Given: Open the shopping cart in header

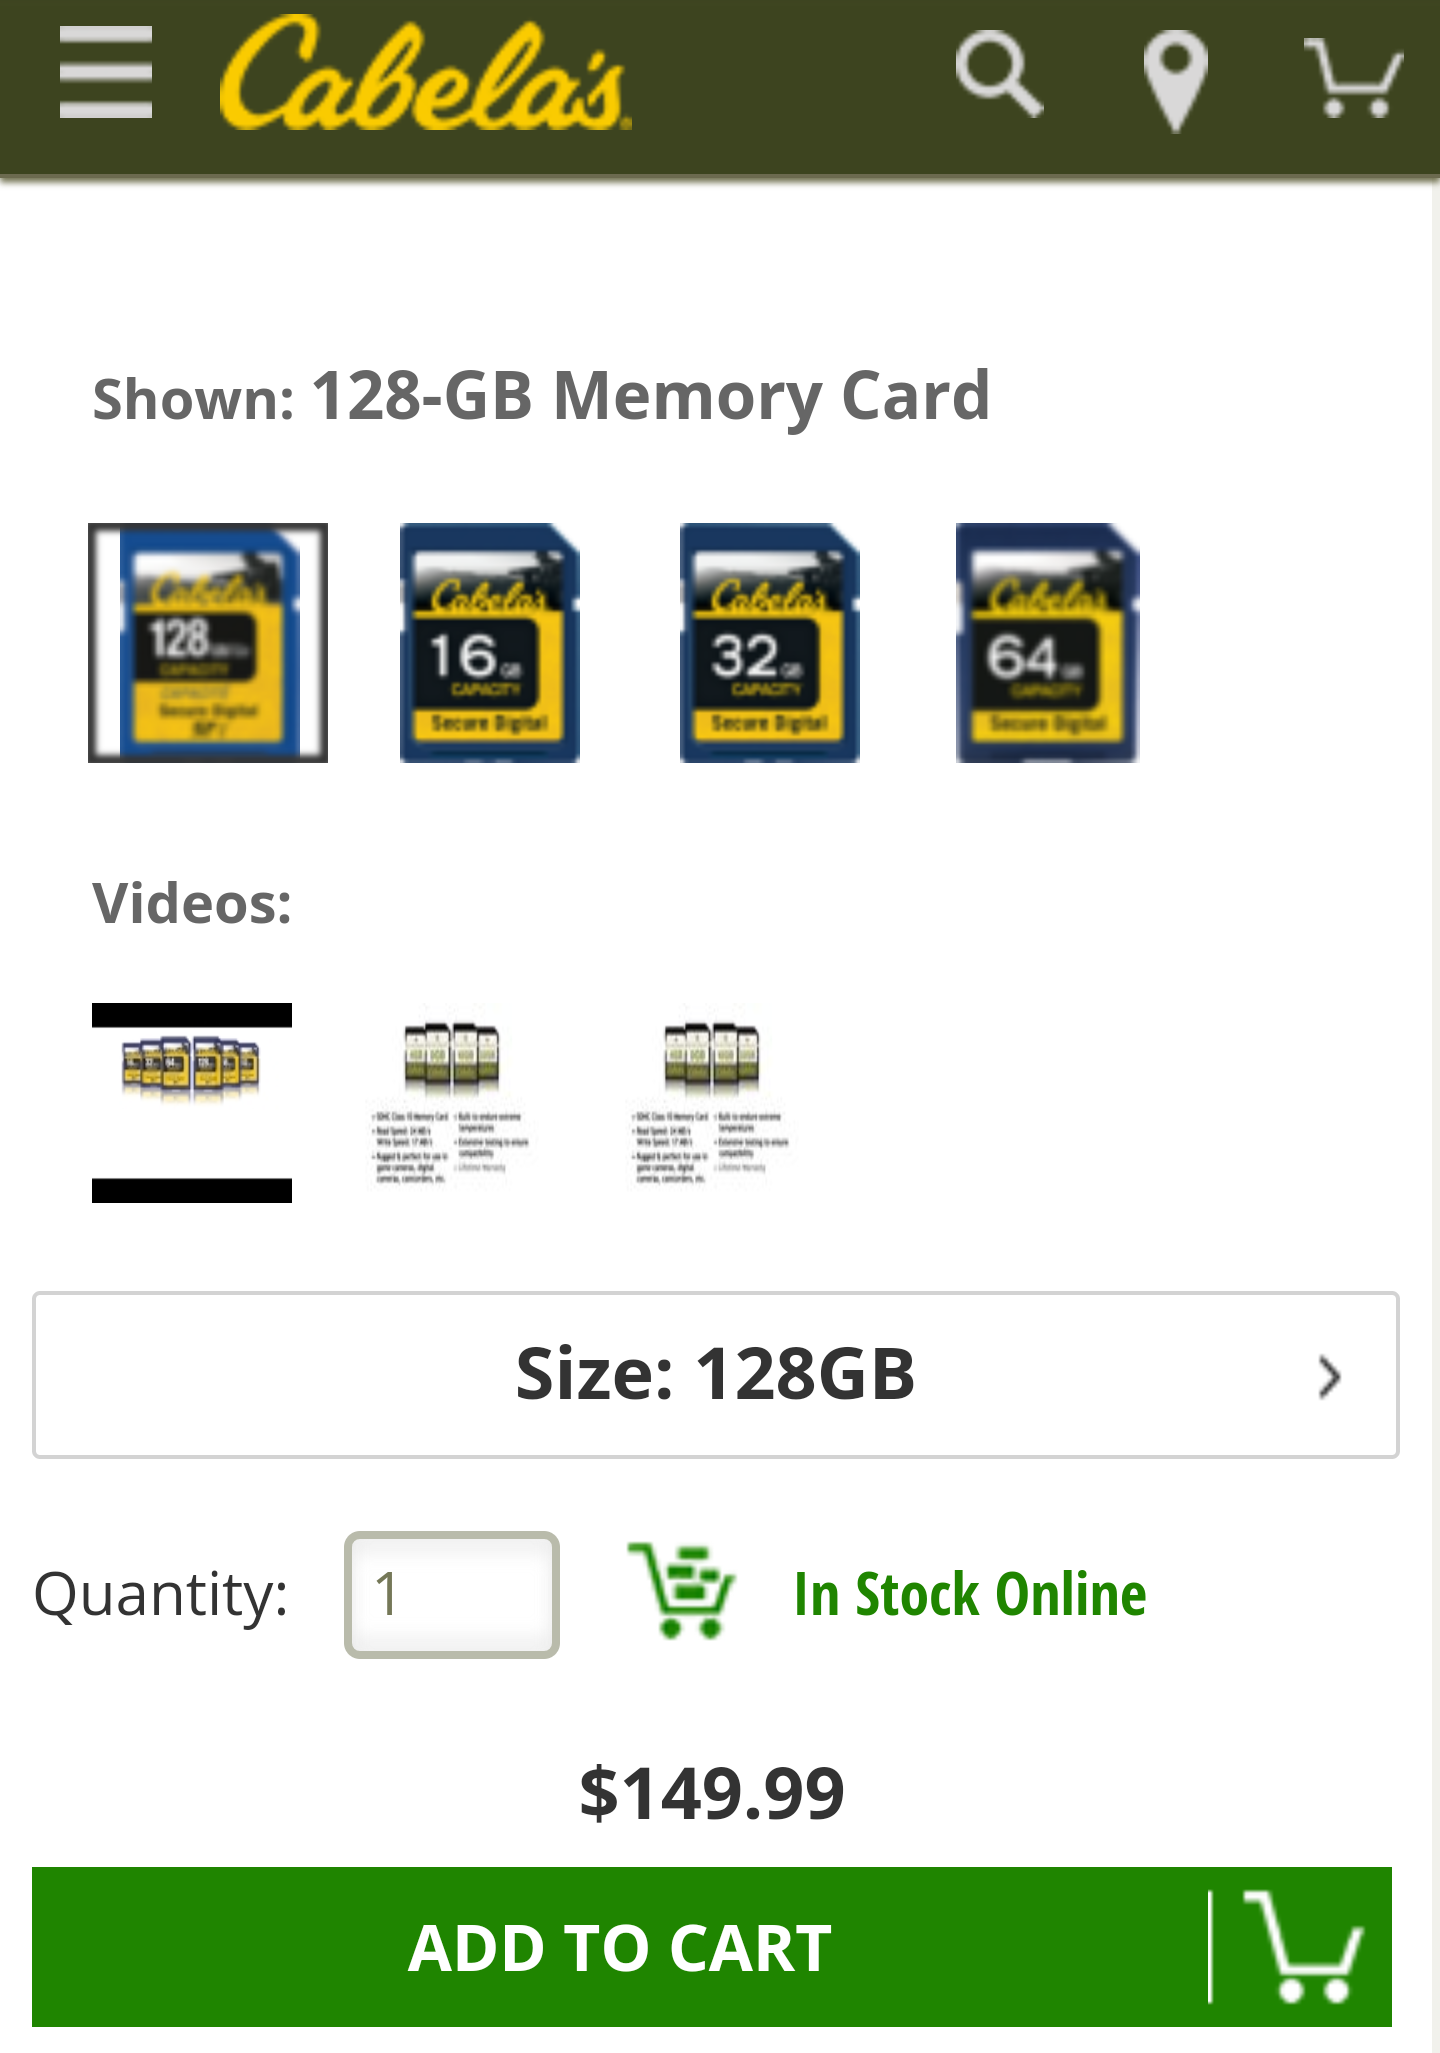Looking at the screenshot, I should click(x=1353, y=78).
